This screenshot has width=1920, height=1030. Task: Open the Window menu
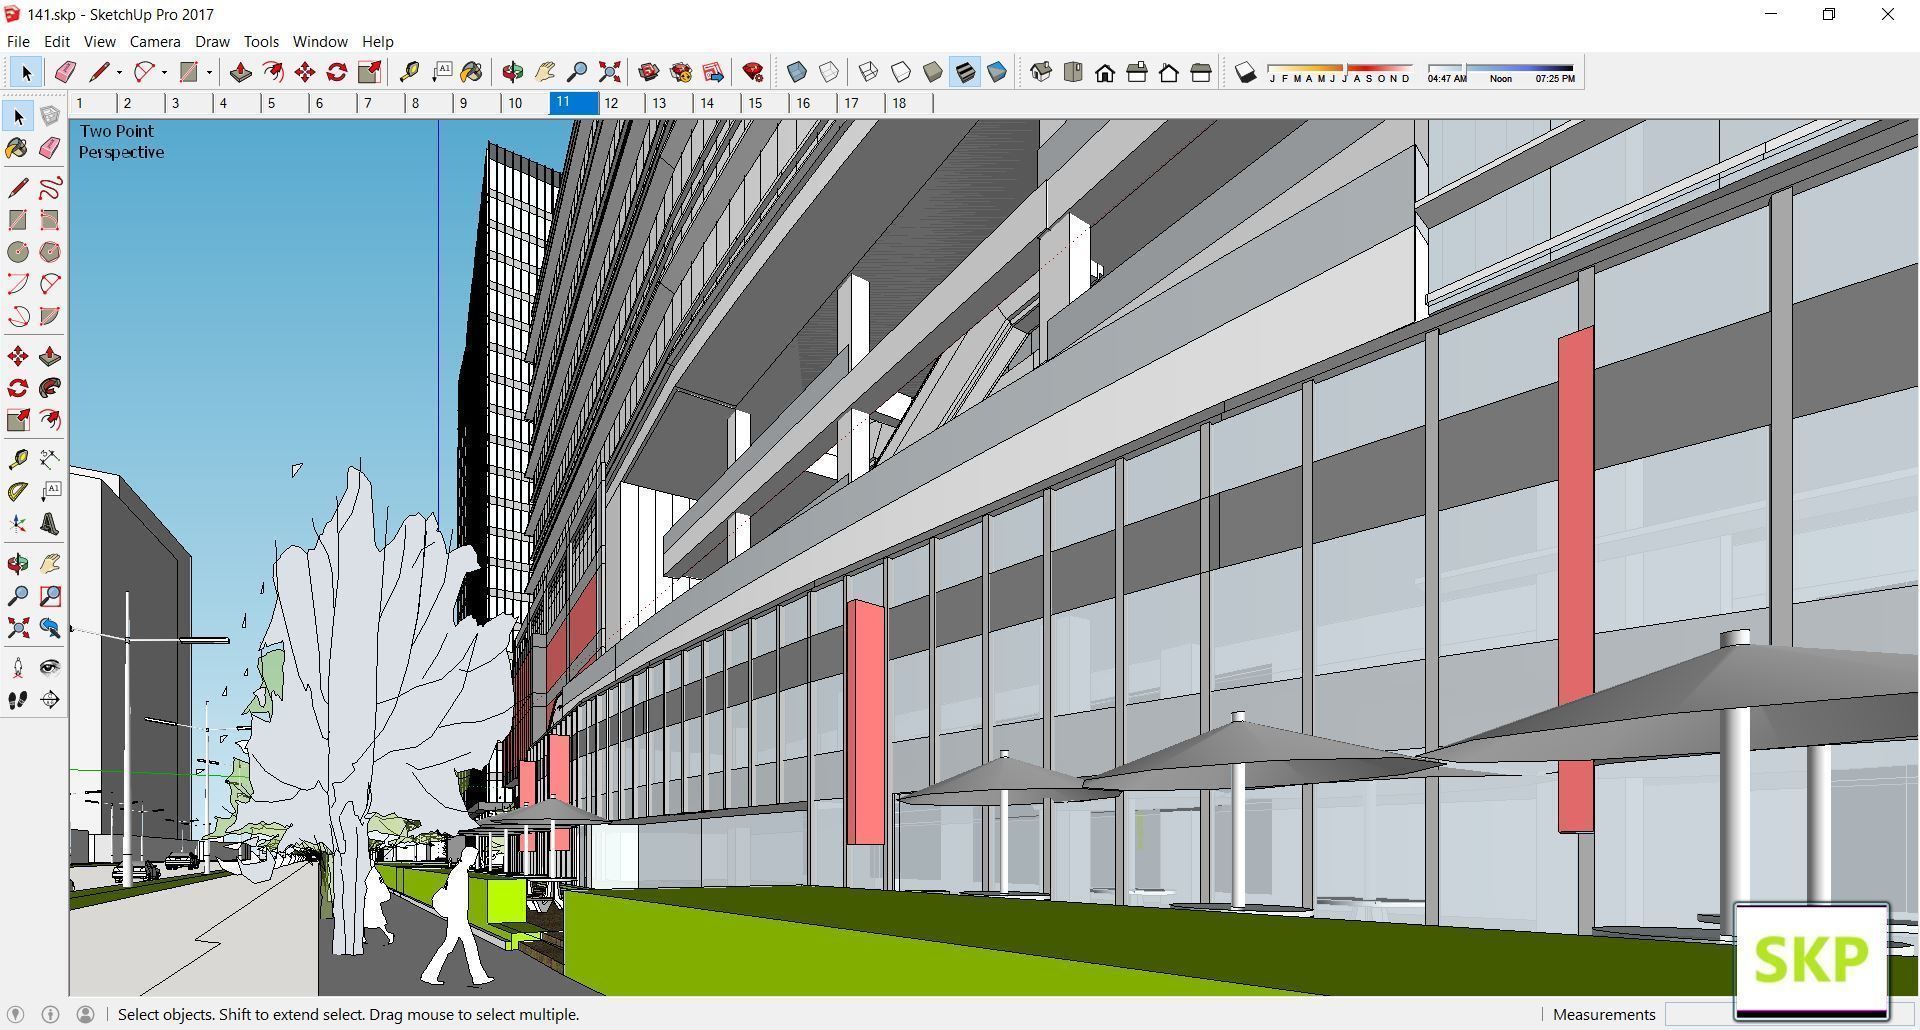pyautogui.click(x=320, y=41)
